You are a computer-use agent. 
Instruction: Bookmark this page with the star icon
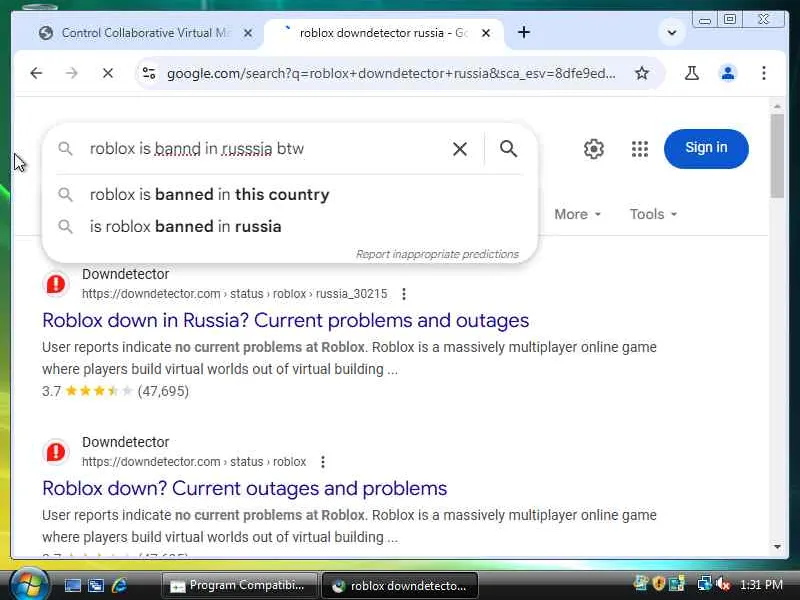(642, 73)
